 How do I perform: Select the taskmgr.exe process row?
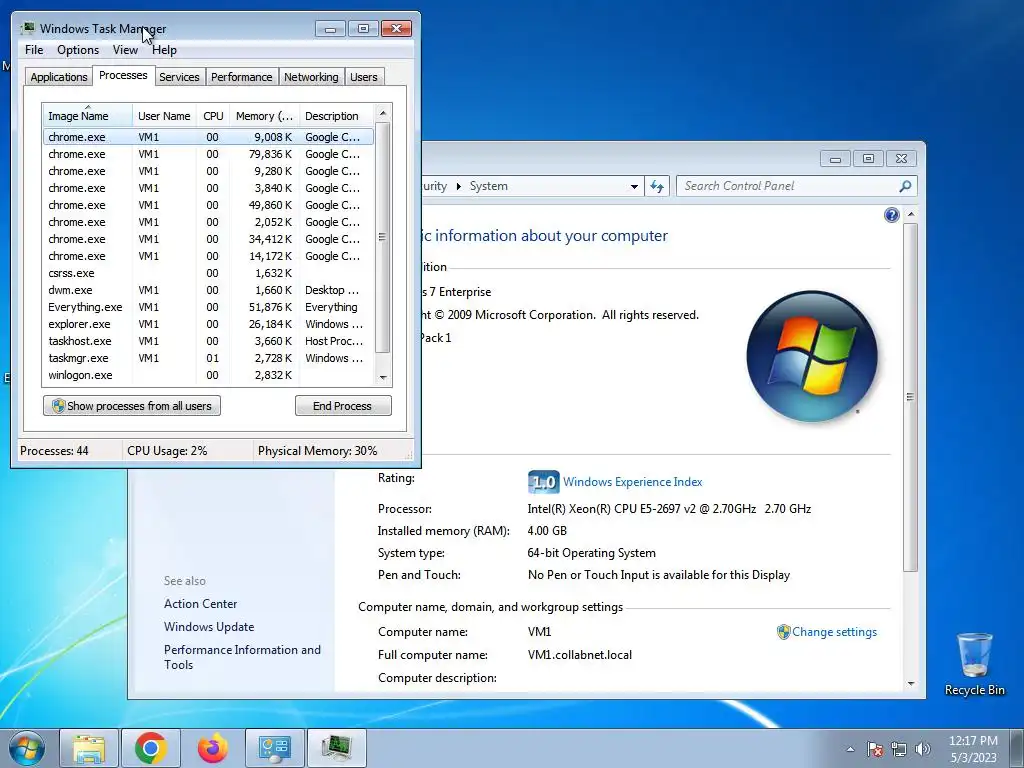click(208, 358)
